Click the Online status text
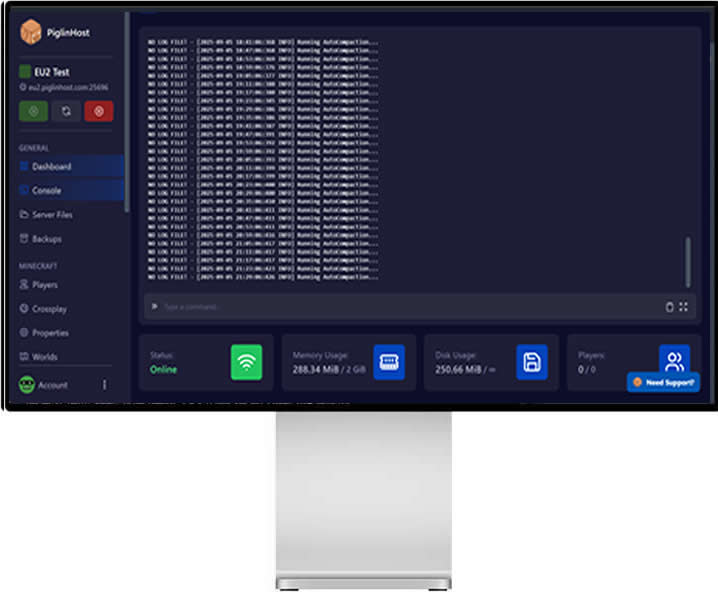The image size is (718, 592). pyautogui.click(x=163, y=369)
